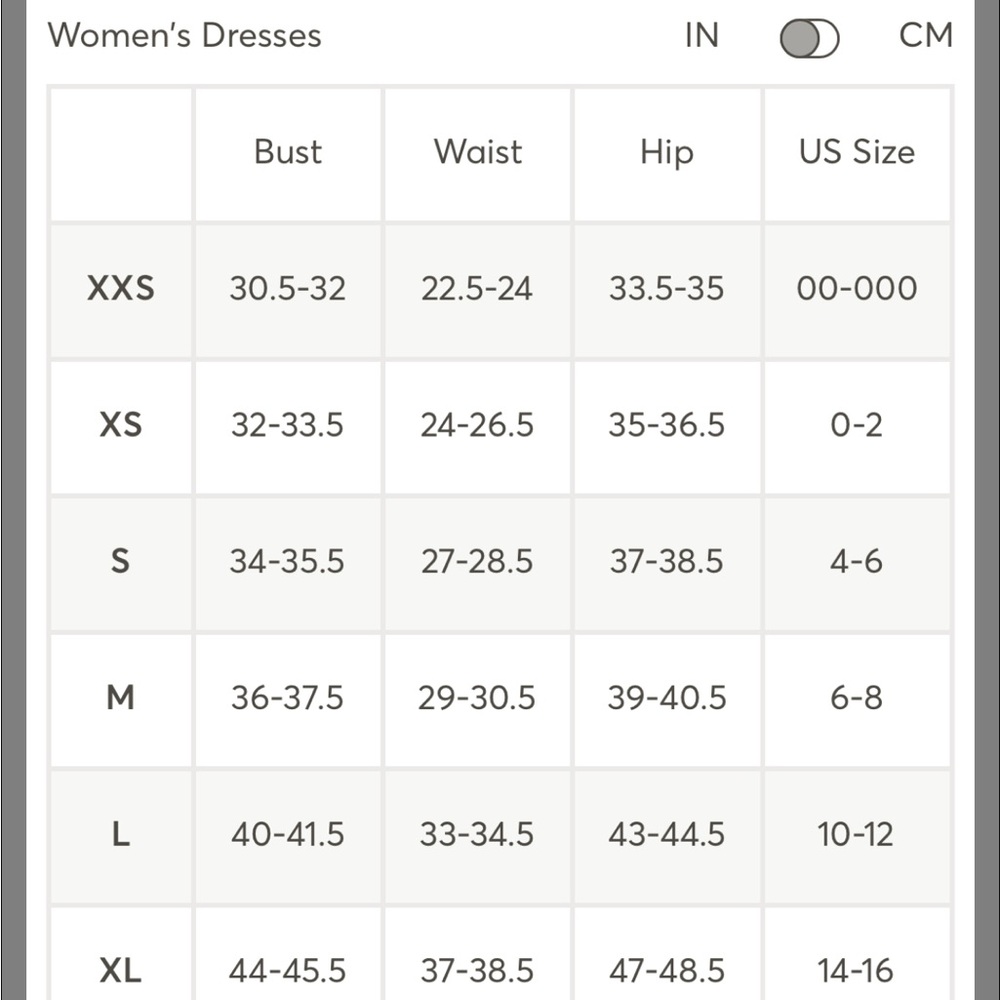Click bust value 44-45.5
The height and width of the screenshot is (1000, 1000).
coord(288,971)
